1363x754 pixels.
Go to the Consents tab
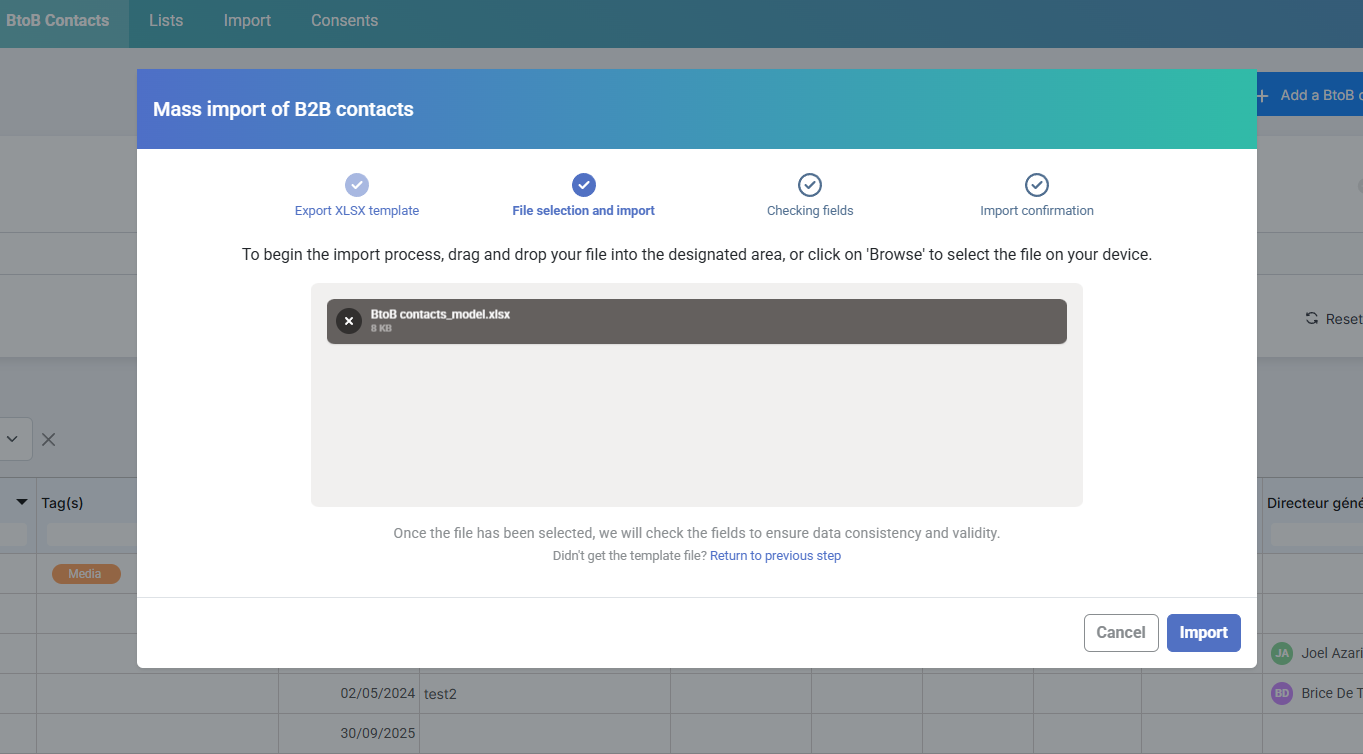click(344, 20)
